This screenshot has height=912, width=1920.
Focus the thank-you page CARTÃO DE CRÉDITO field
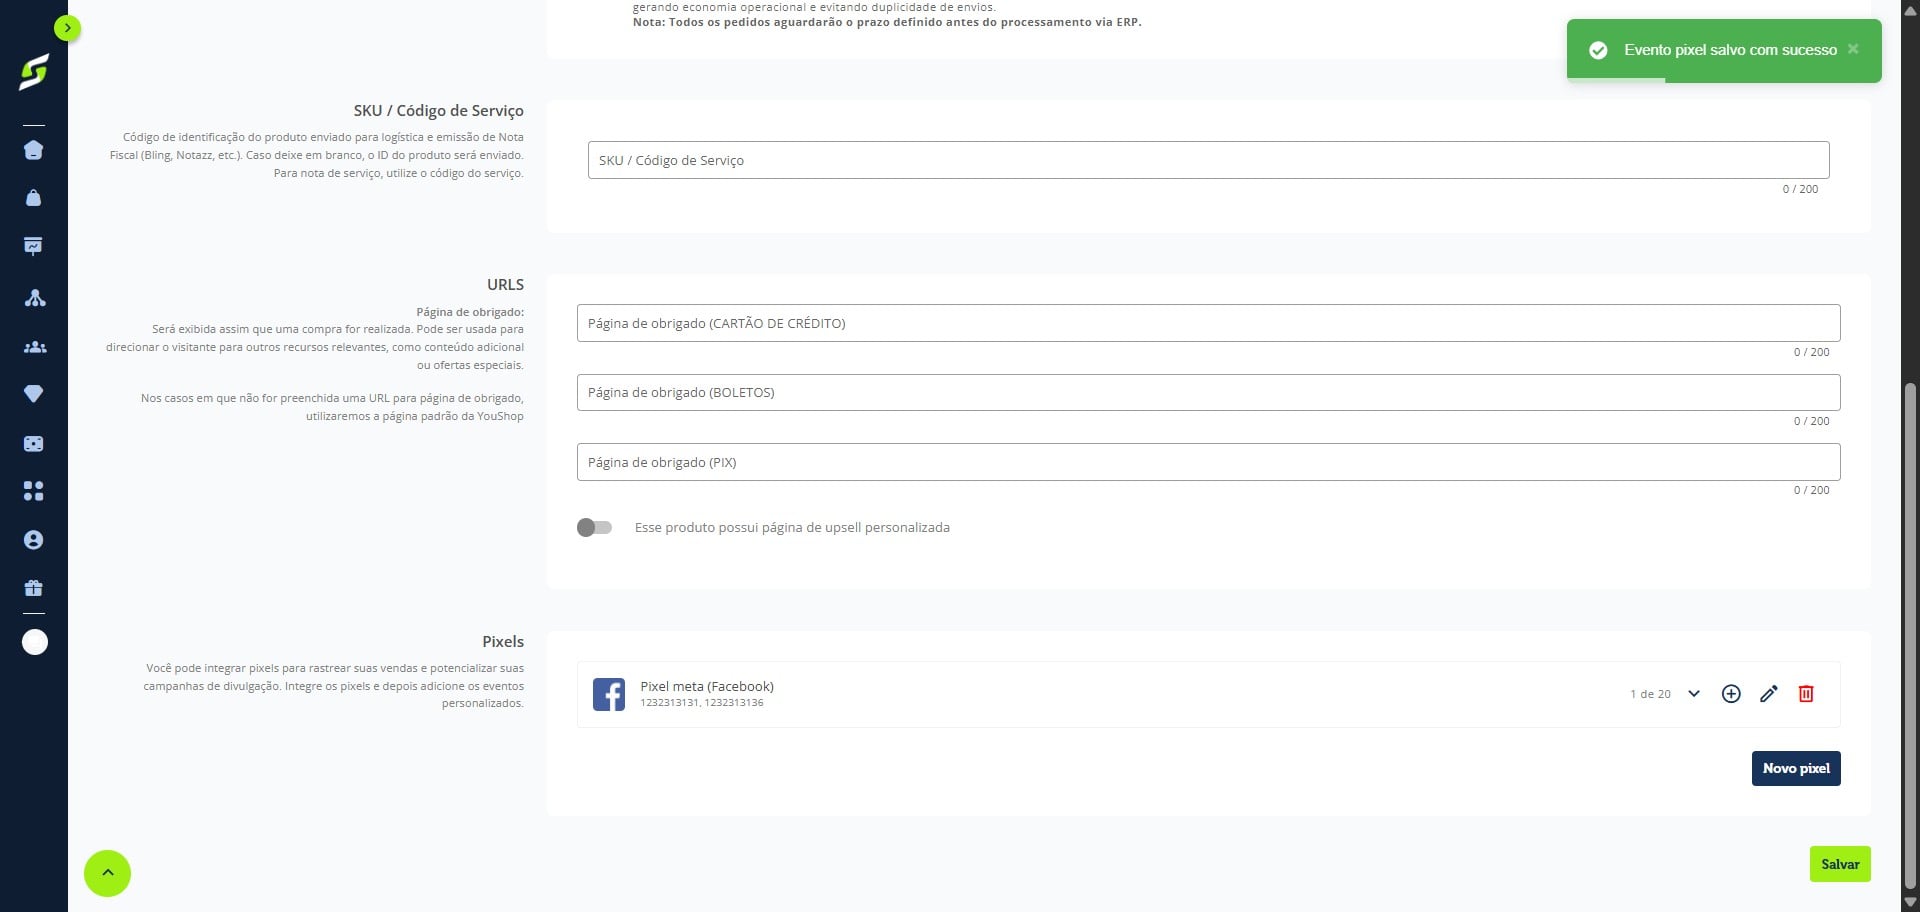(1208, 323)
